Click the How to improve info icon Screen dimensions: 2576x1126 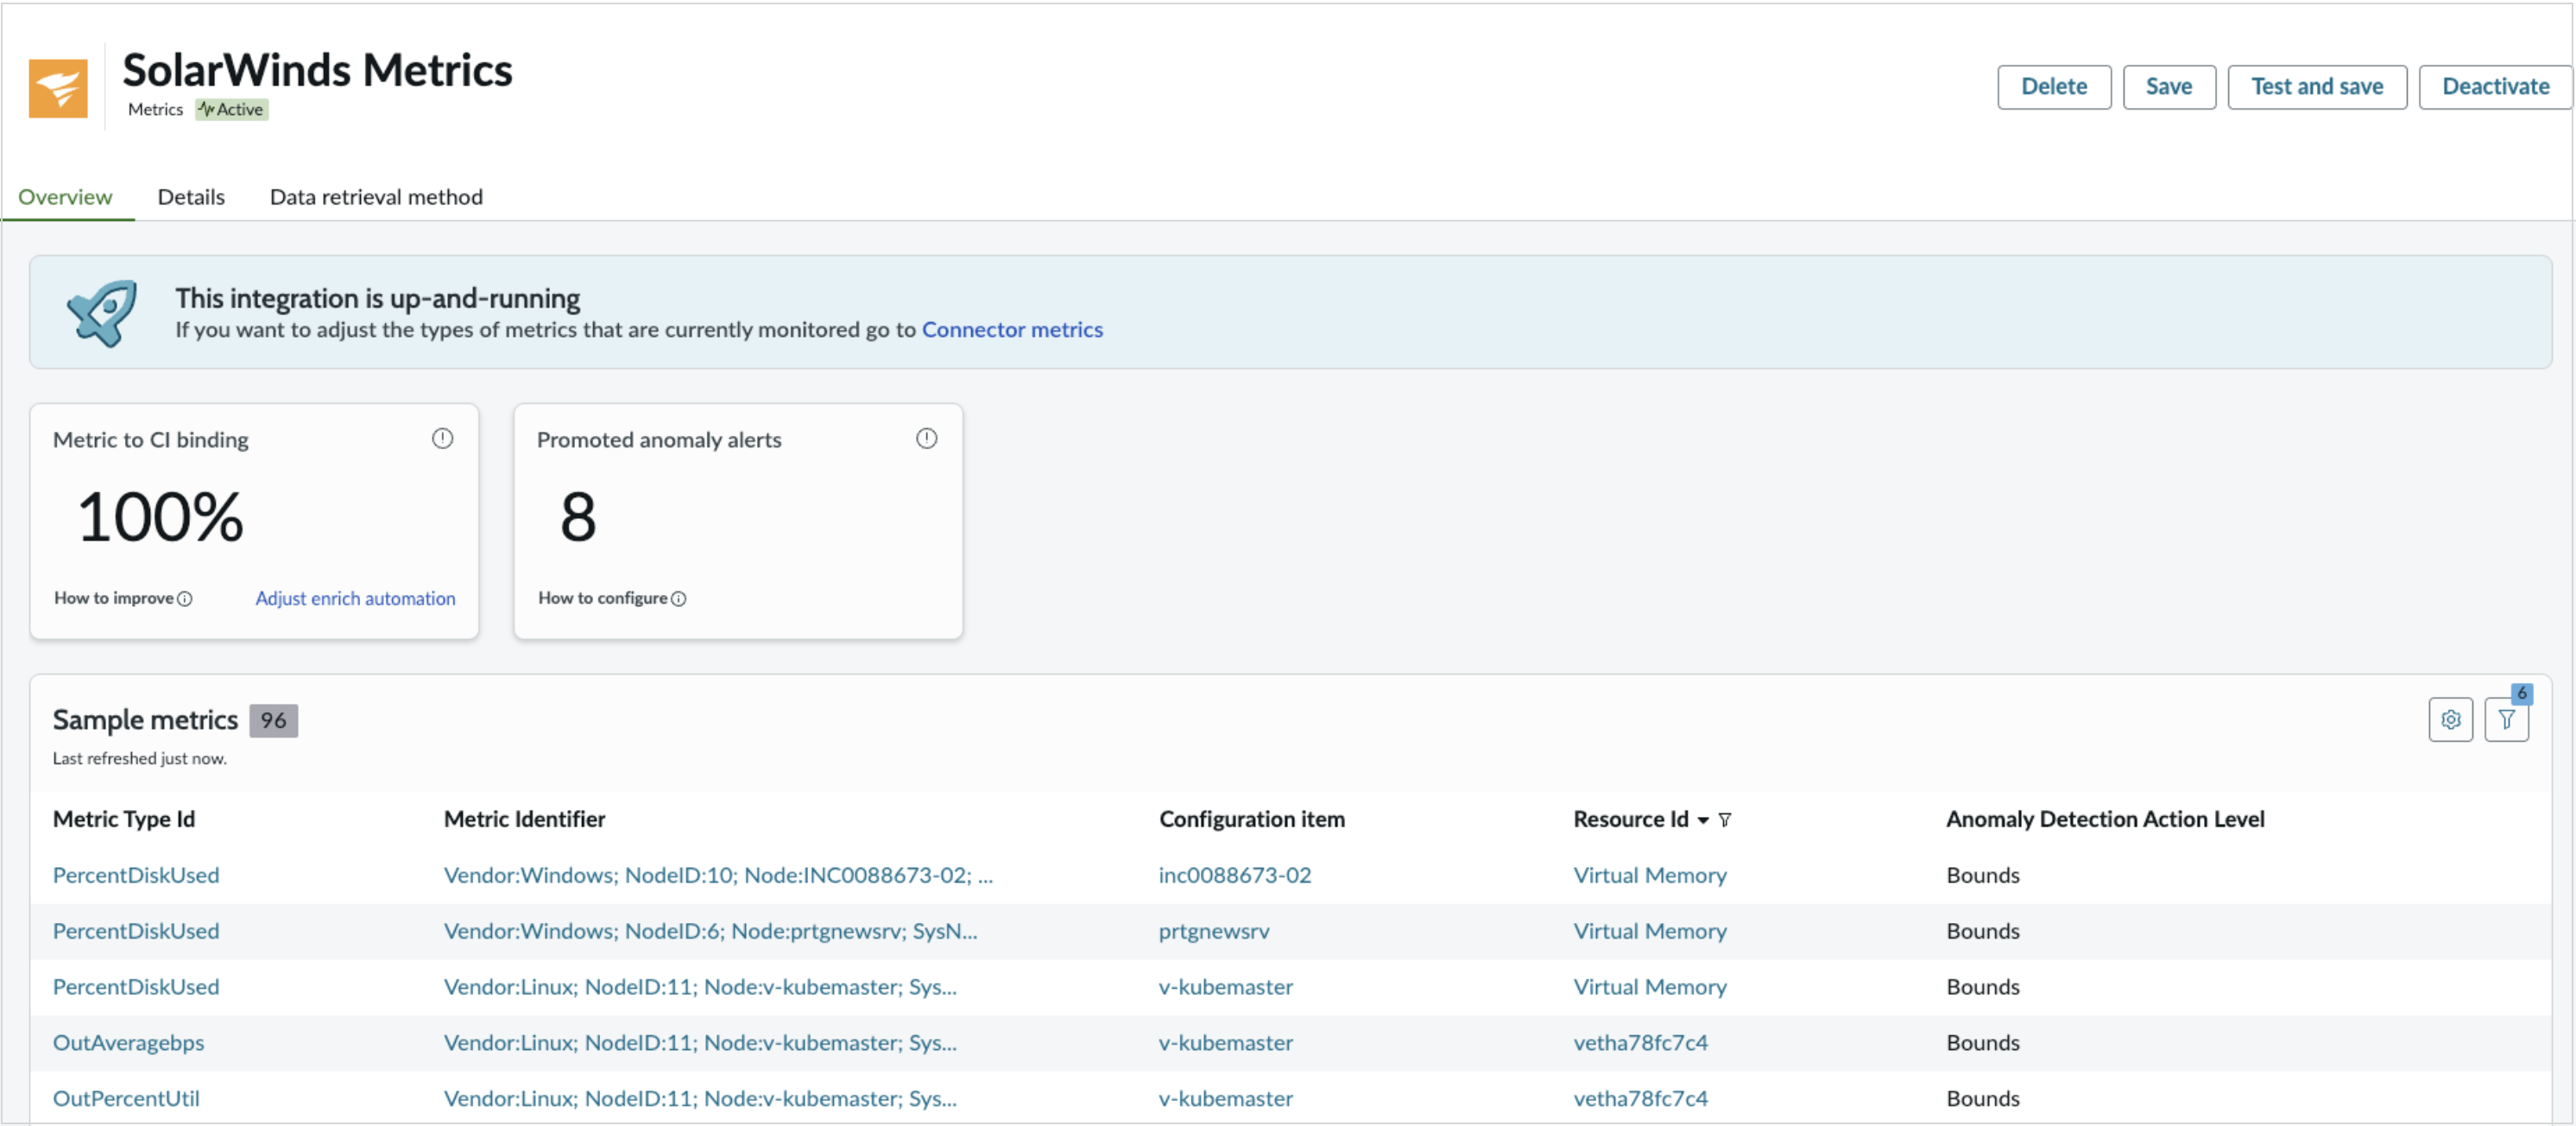click(x=185, y=599)
